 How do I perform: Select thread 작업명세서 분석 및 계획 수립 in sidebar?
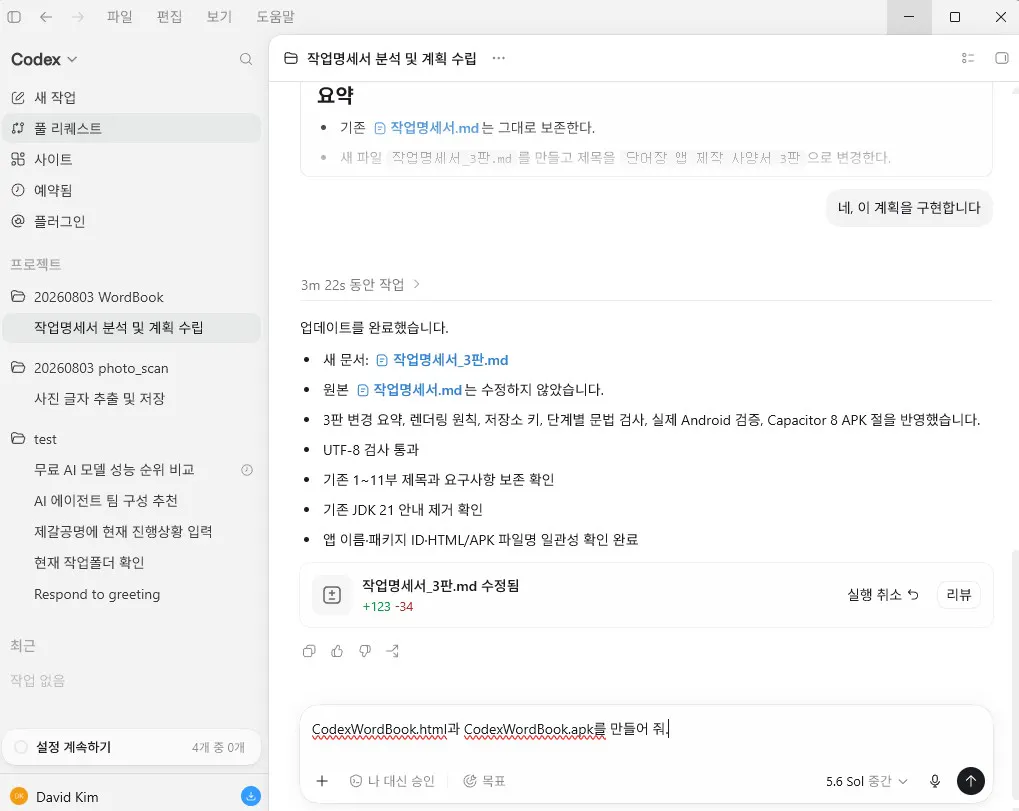tap(132, 328)
